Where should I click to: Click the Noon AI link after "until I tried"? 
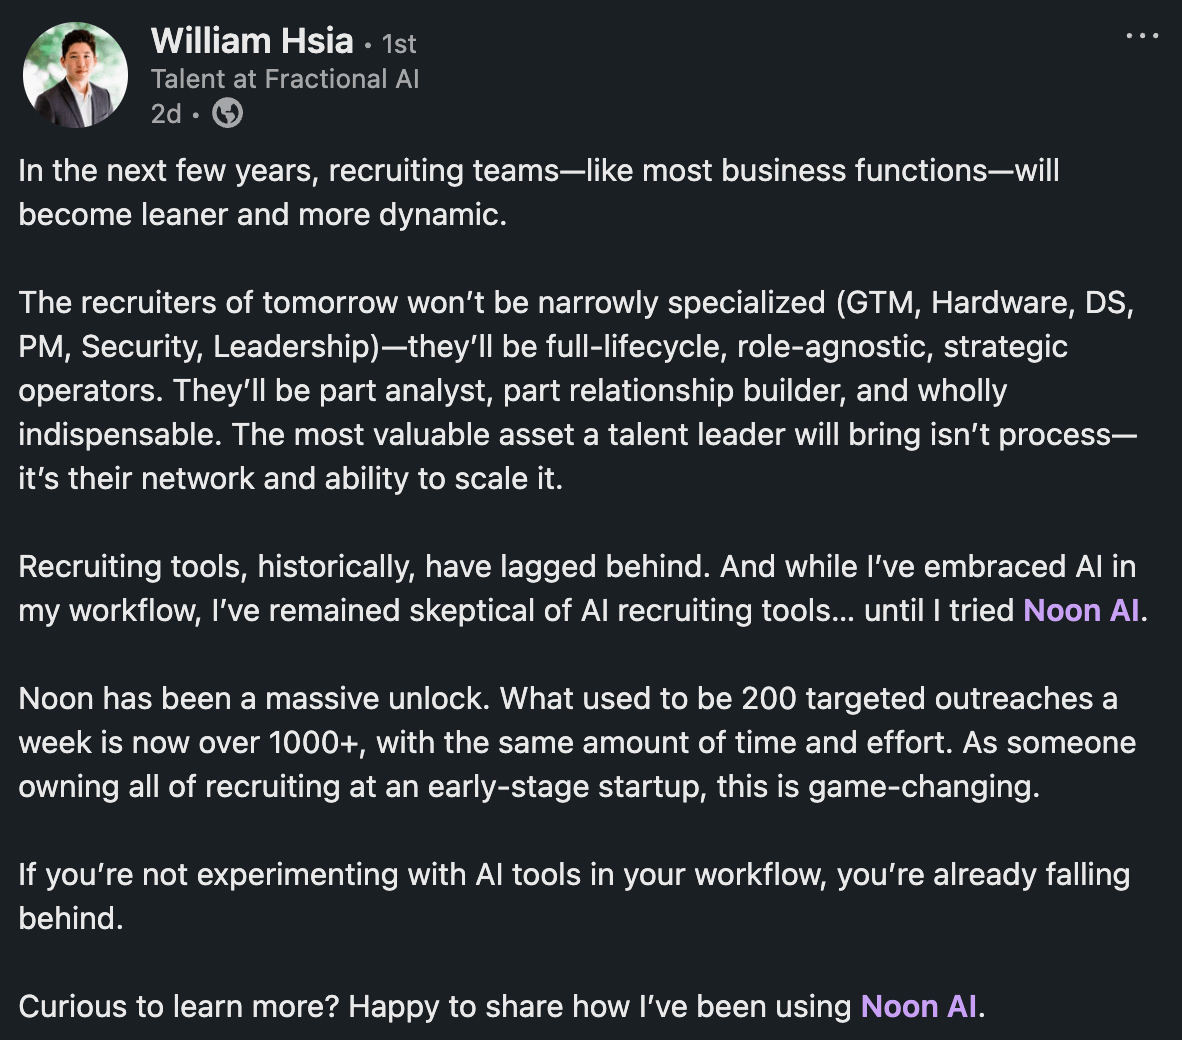pyautogui.click(x=1081, y=610)
